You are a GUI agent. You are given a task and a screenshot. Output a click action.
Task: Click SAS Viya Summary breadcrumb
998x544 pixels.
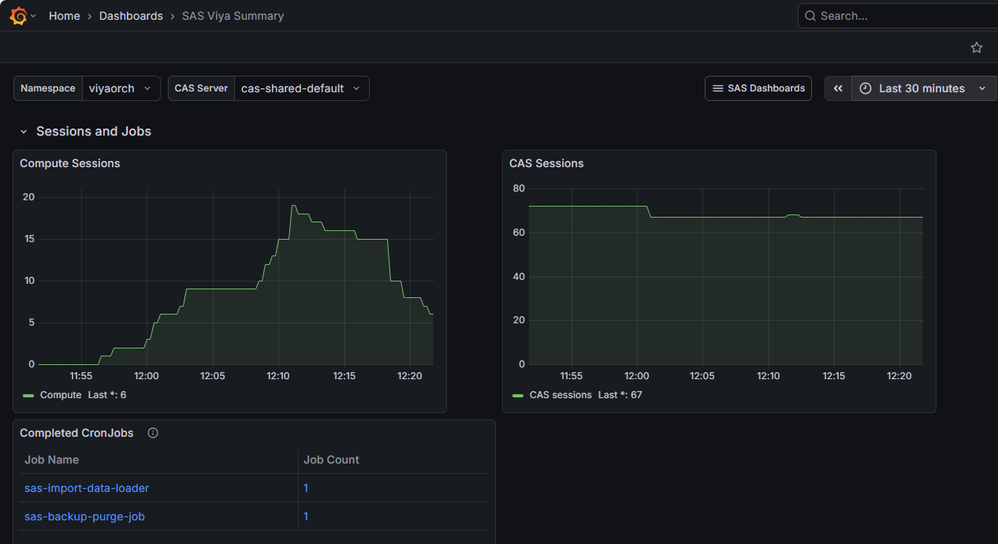233,16
